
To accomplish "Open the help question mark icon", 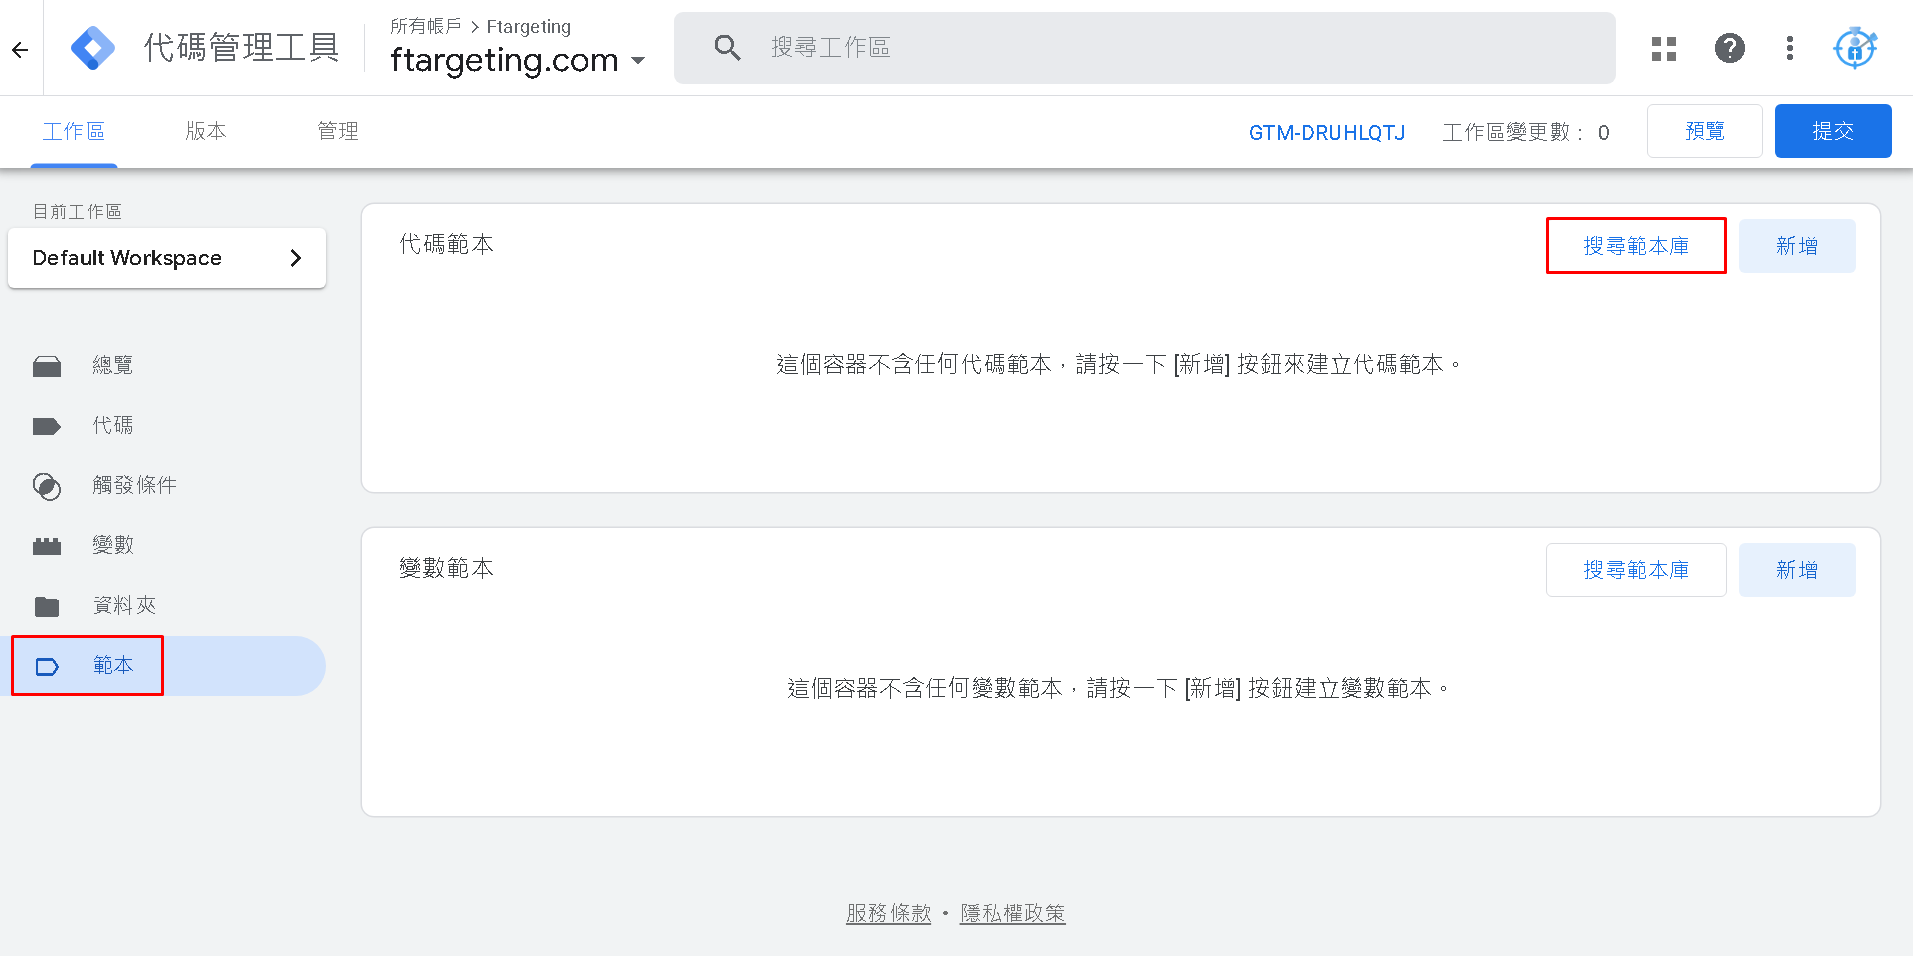I will [x=1730, y=48].
